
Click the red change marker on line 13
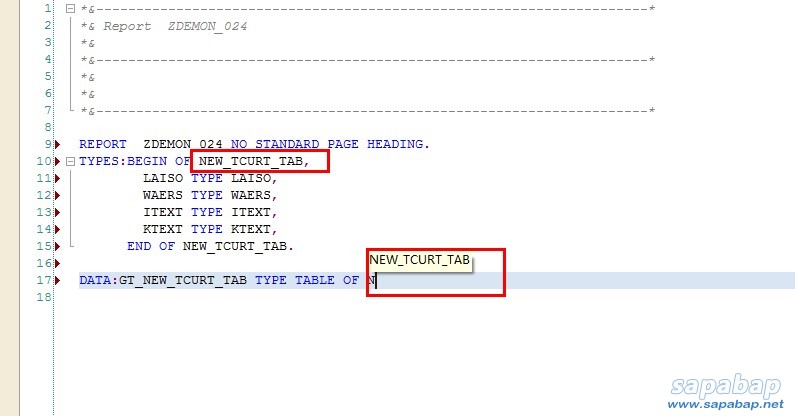coord(56,212)
